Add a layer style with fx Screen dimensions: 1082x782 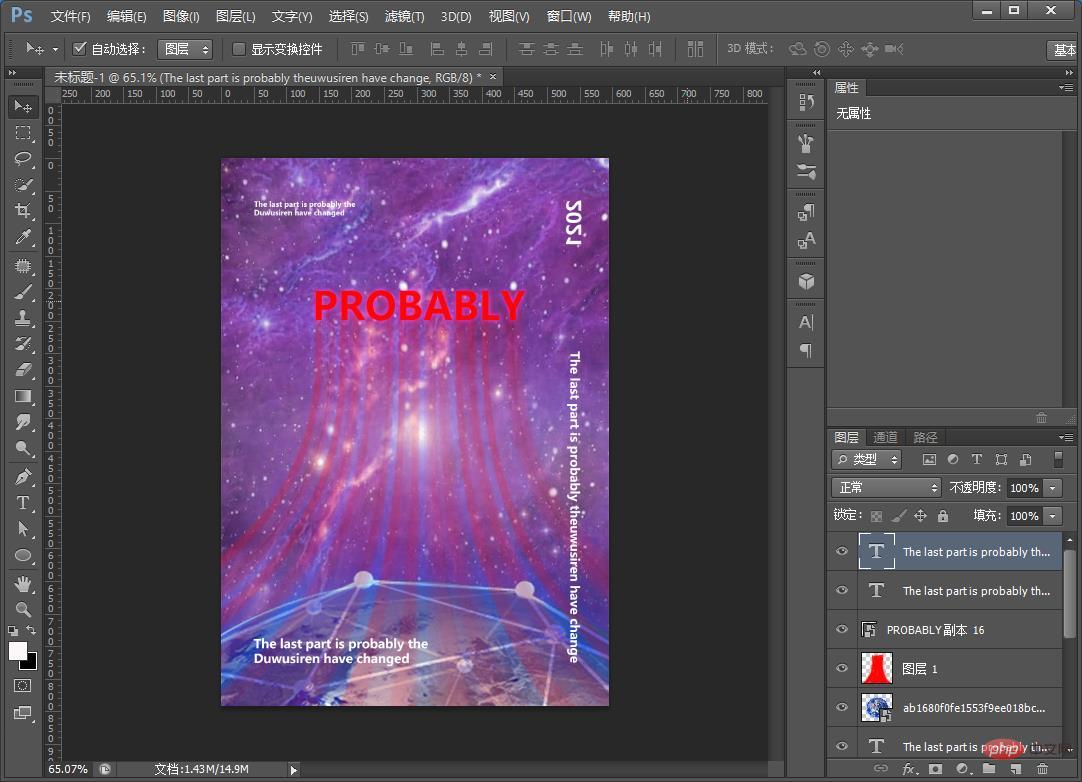tap(909, 769)
